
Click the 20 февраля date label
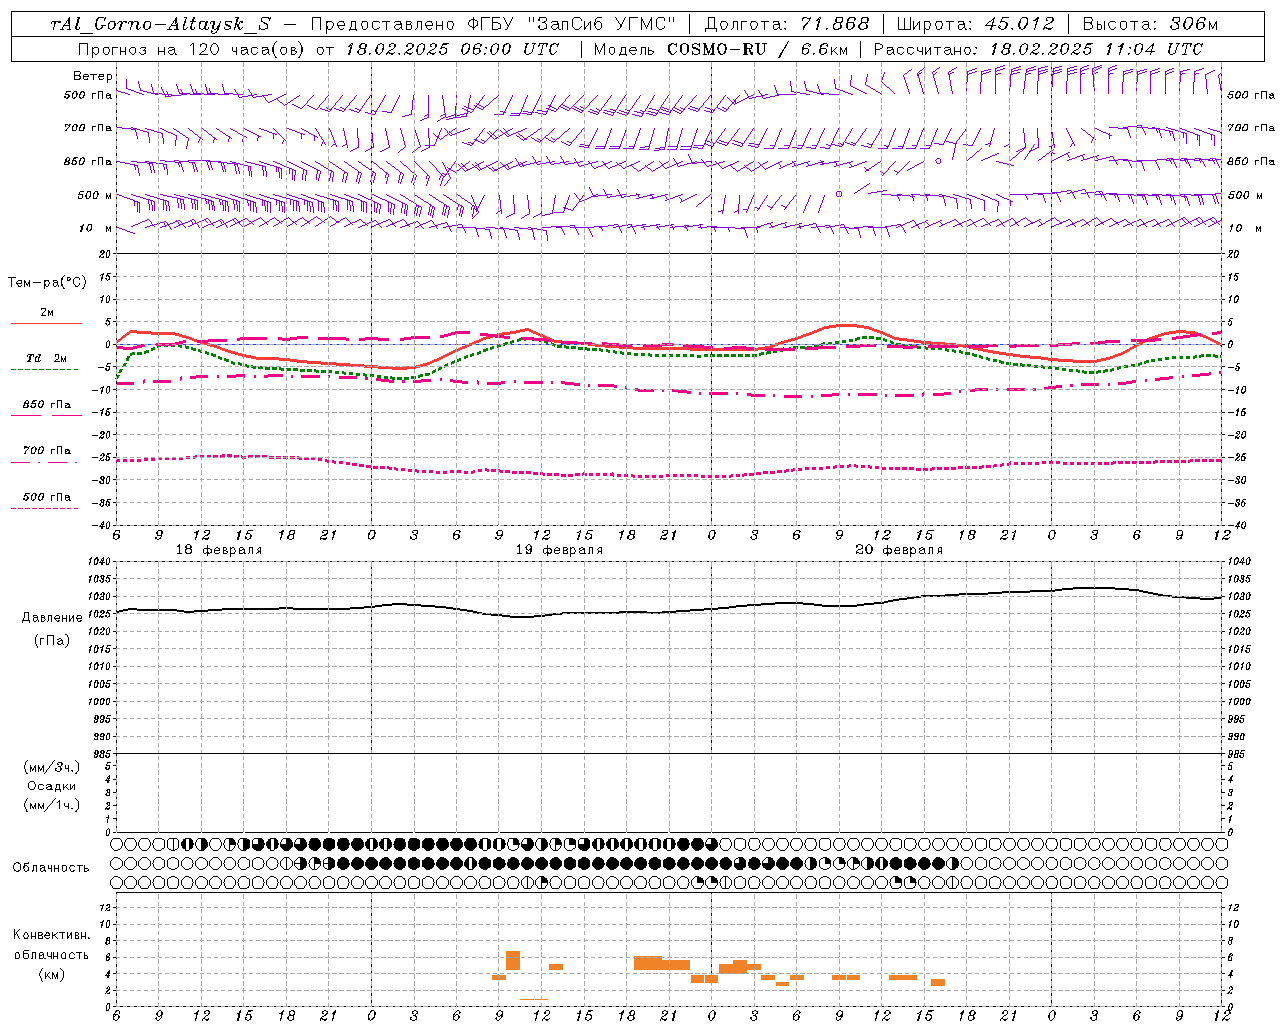[899, 550]
